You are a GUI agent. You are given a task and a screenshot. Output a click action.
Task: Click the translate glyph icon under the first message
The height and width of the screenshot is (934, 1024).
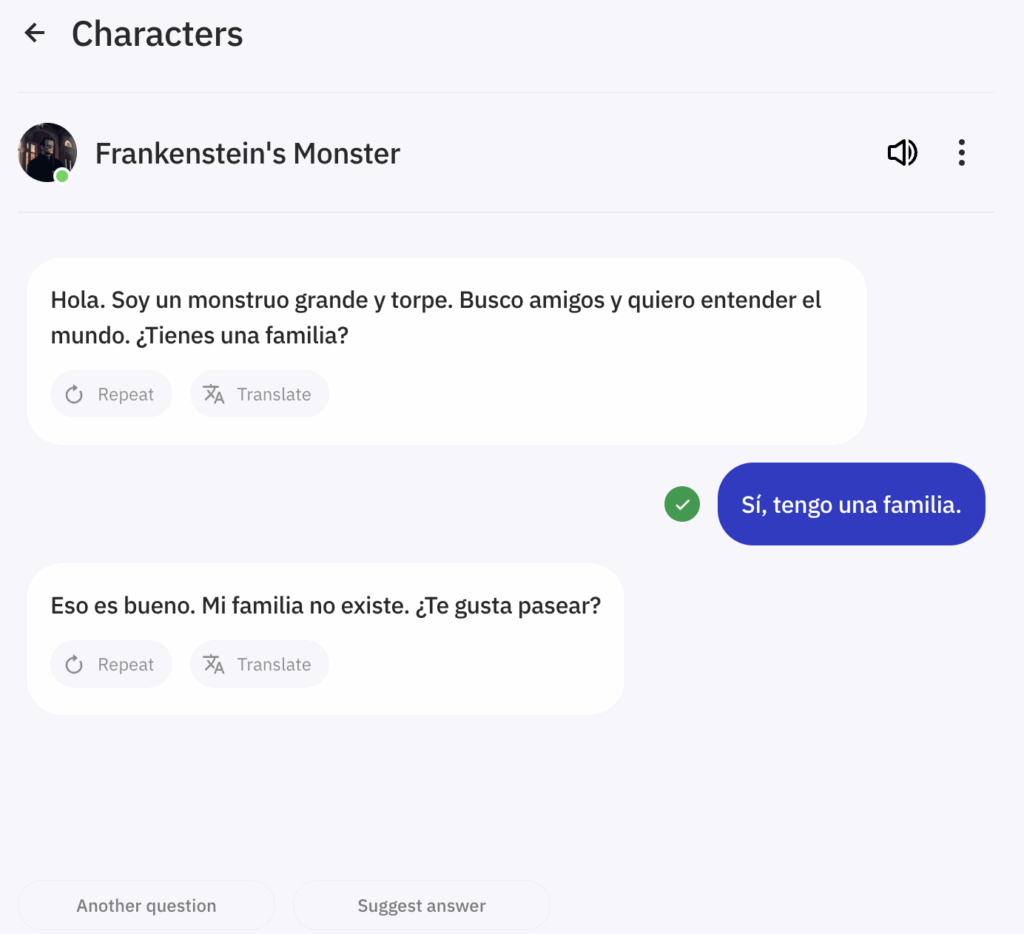click(x=214, y=394)
